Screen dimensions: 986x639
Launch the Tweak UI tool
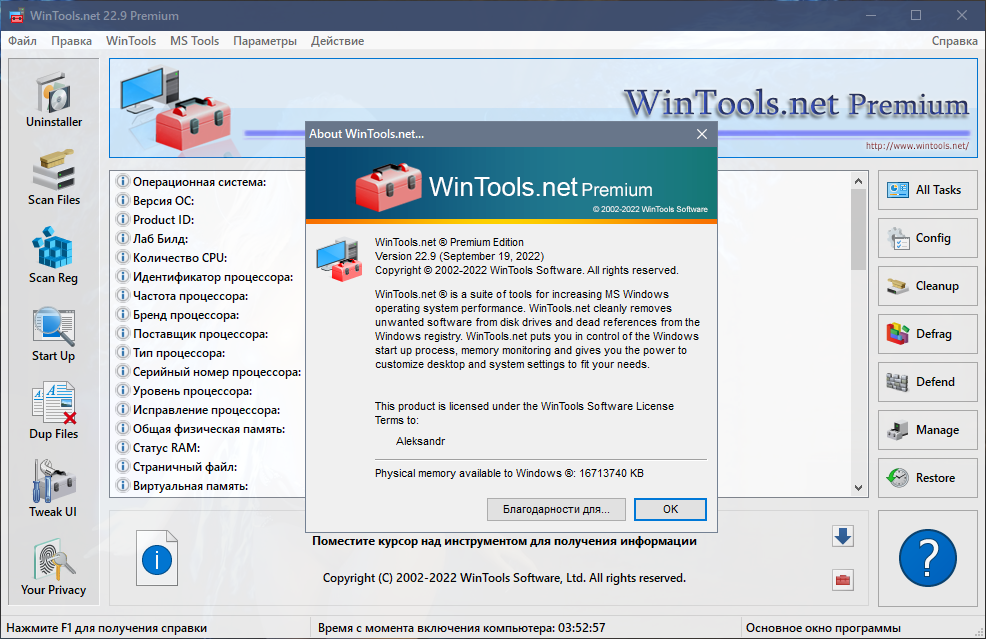point(53,490)
